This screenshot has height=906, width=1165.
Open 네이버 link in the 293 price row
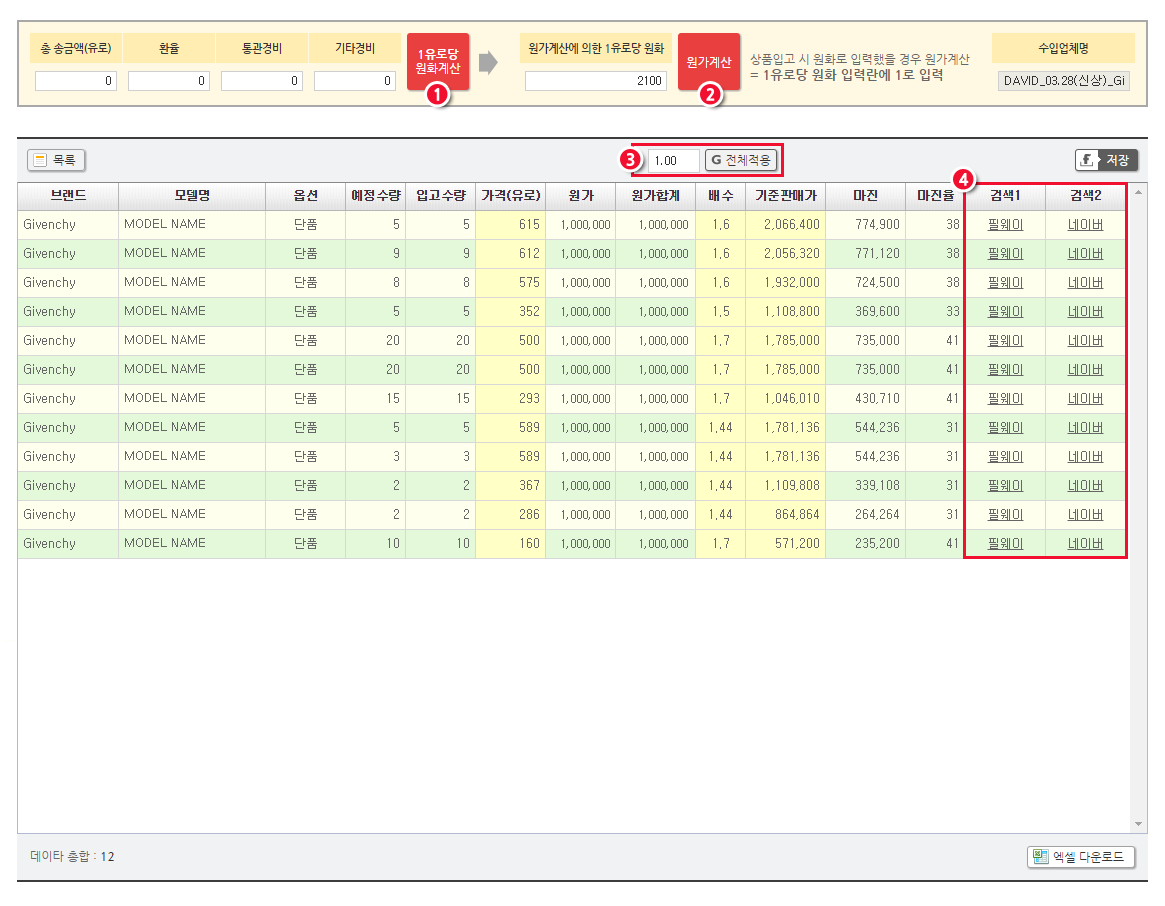click(x=1086, y=398)
